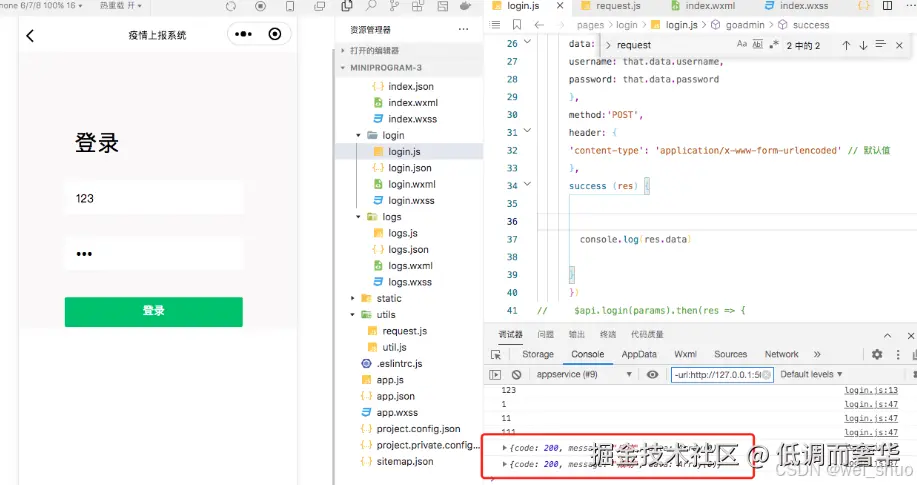
Task: Click the simulator refresh icon
Action: pos(231,6)
